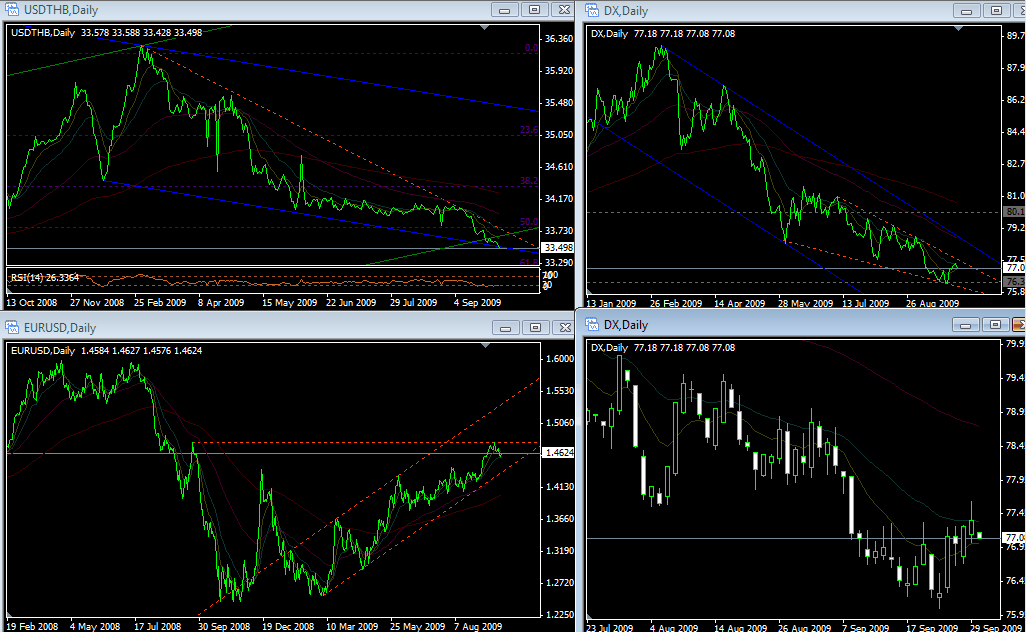
Task: Click the 'RSI(14) 26.3364' indicator label
Action: [x=45, y=278]
